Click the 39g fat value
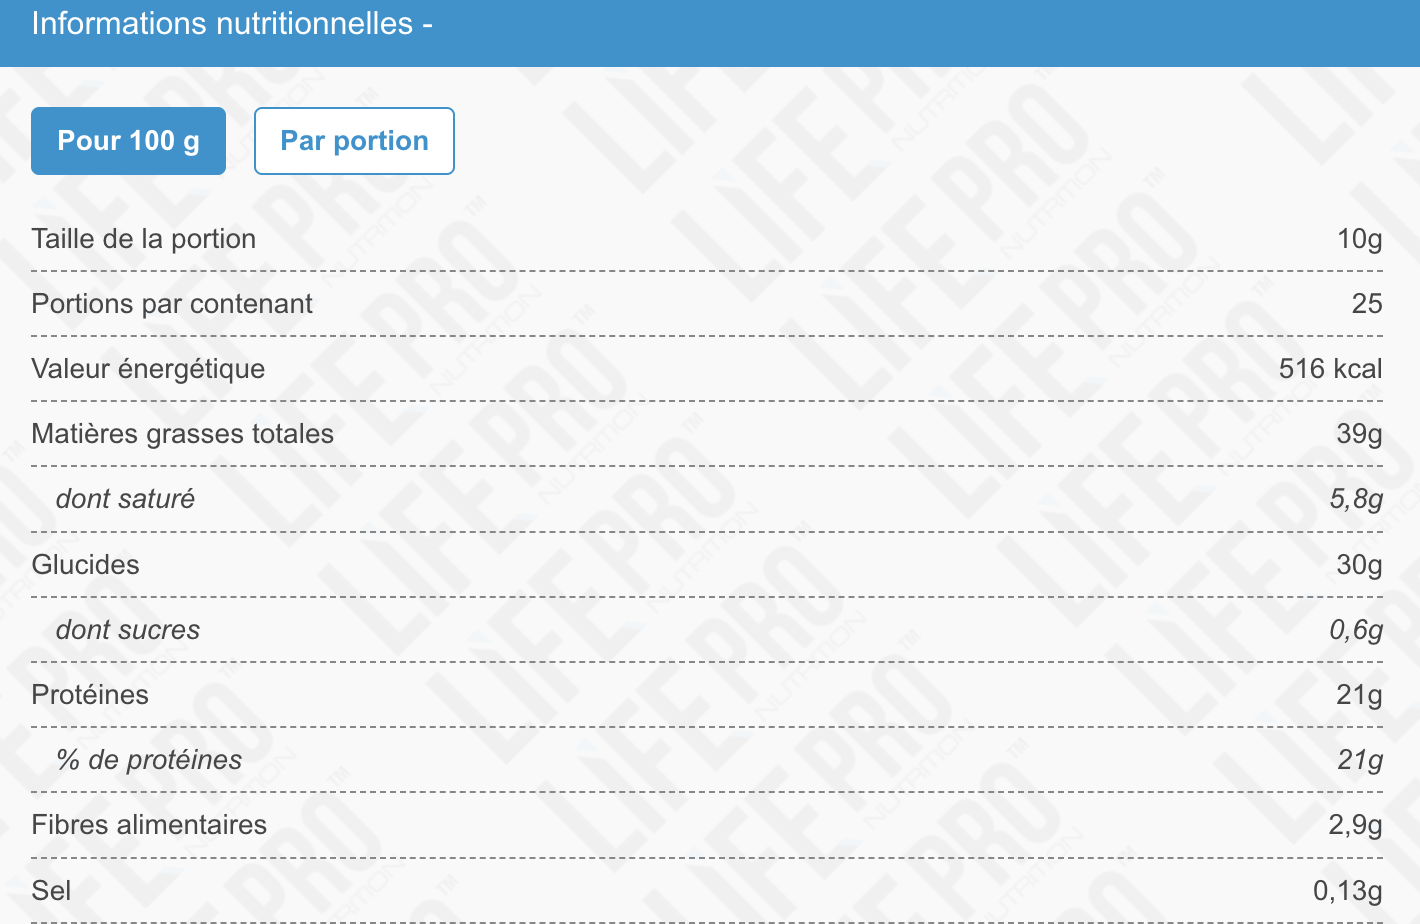This screenshot has height=924, width=1420. click(x=1360, y=434)
